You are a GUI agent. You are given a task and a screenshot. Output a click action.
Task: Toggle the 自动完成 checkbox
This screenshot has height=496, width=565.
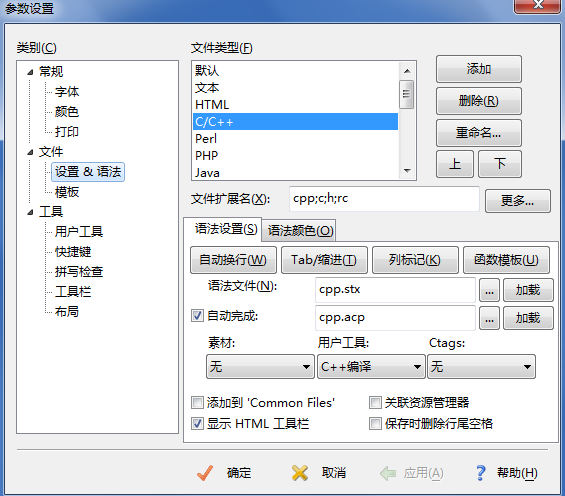197,316
